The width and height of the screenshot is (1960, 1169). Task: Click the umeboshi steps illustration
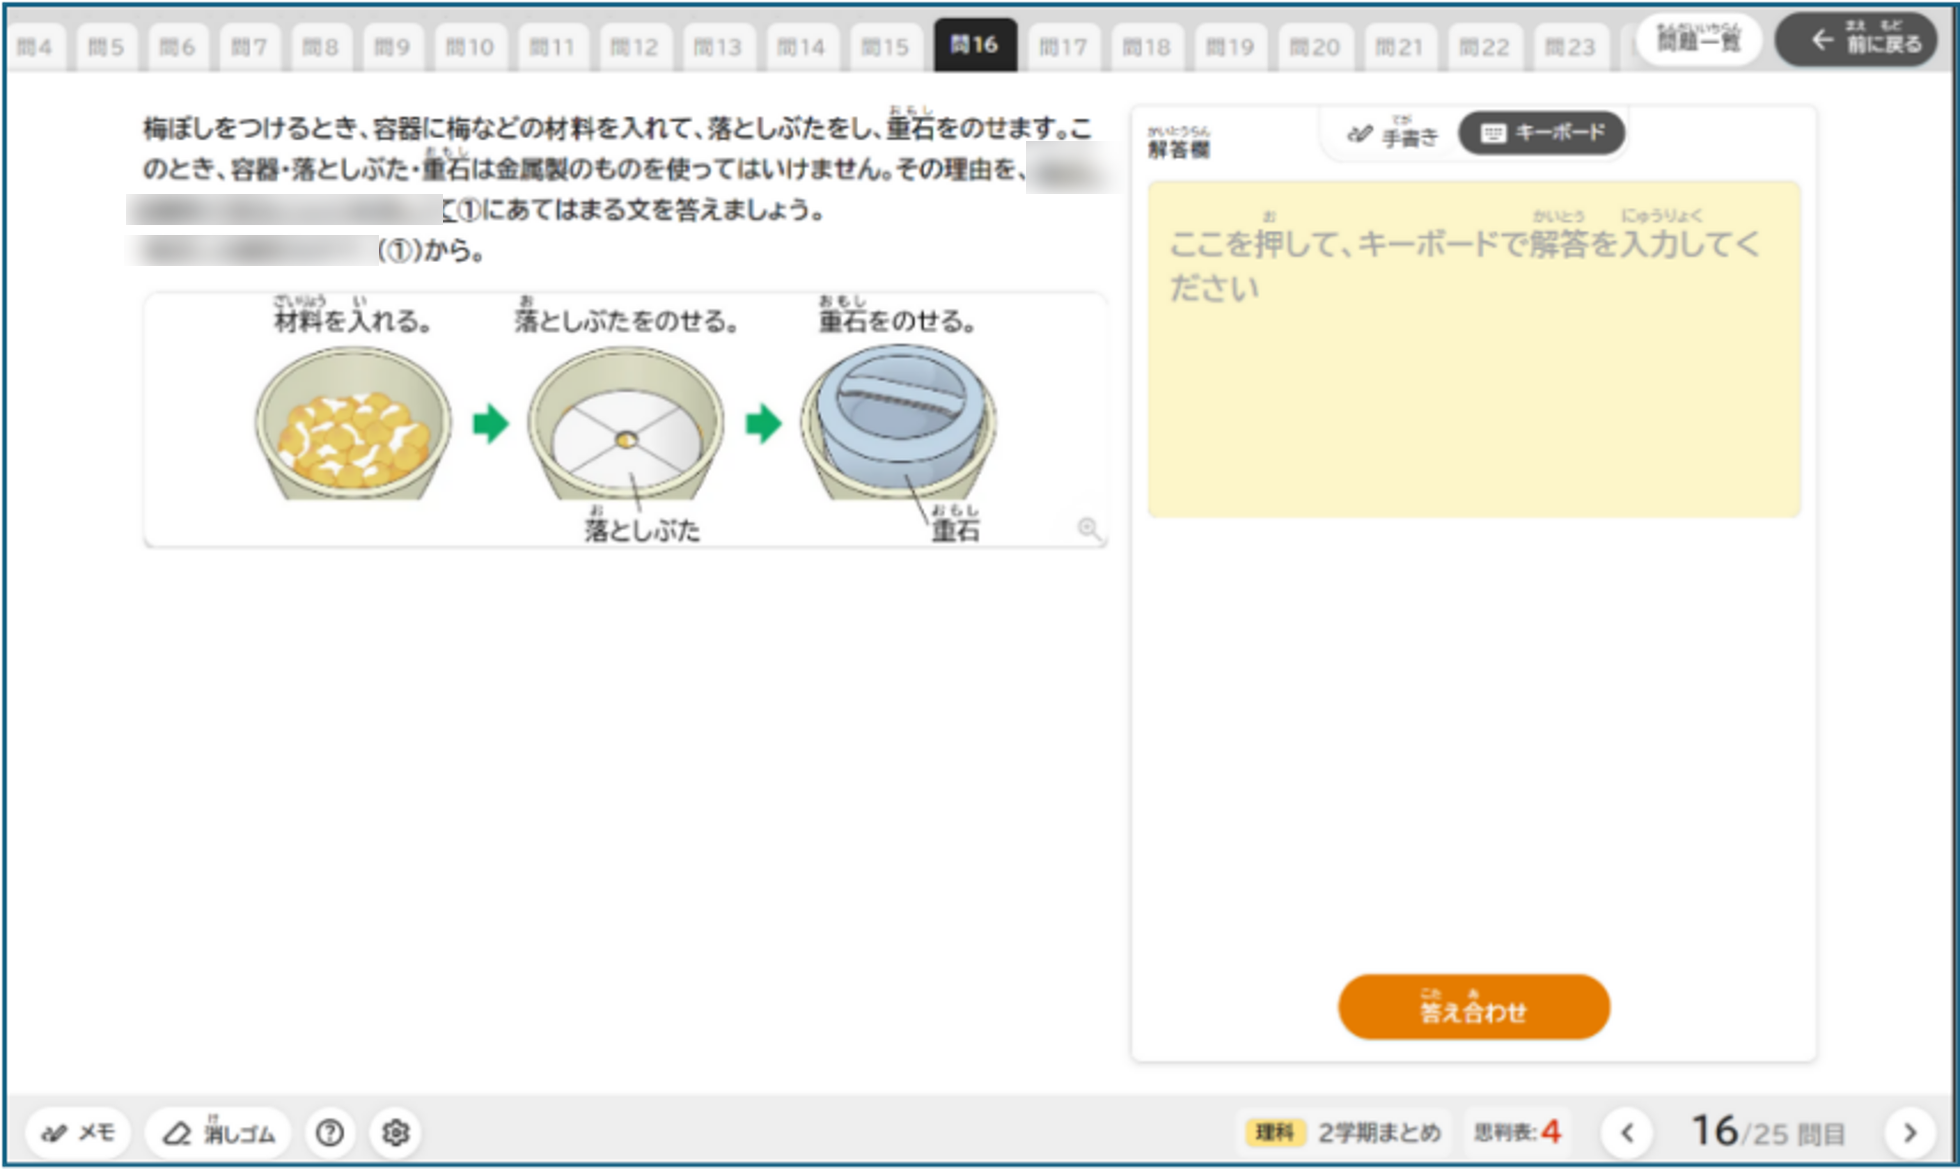[625, 420]
